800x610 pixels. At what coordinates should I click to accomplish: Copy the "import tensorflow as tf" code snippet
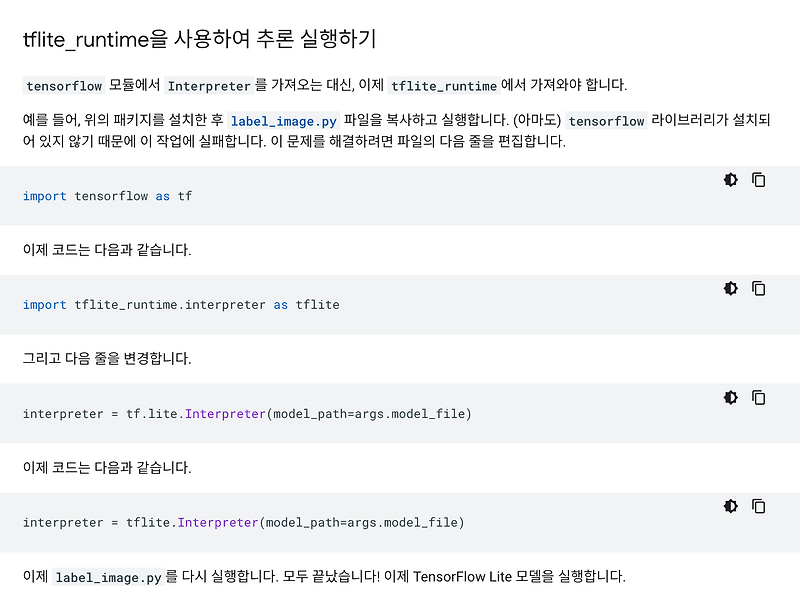759,179
